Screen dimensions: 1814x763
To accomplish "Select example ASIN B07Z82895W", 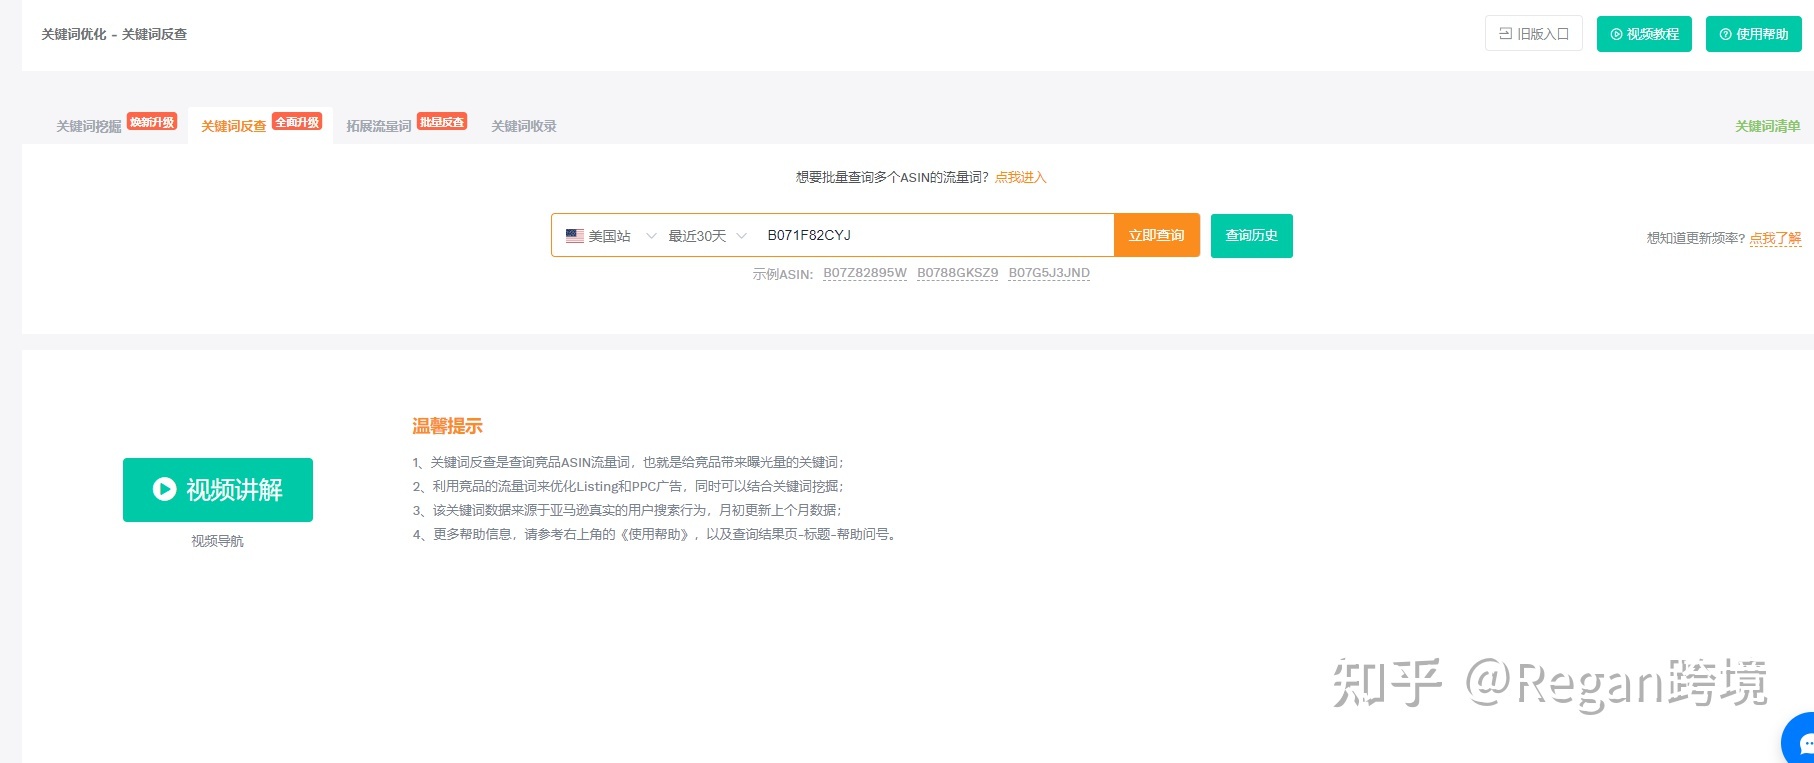I will pyautogui.click(x=865, y=273).
